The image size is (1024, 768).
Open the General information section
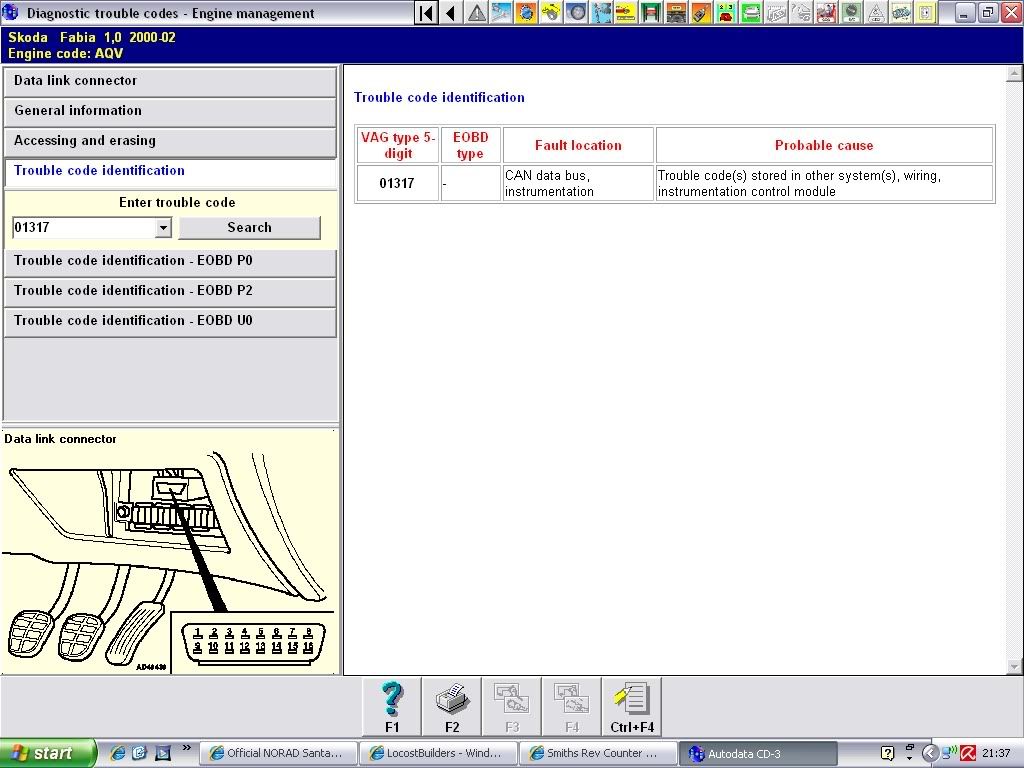point(170,111)
